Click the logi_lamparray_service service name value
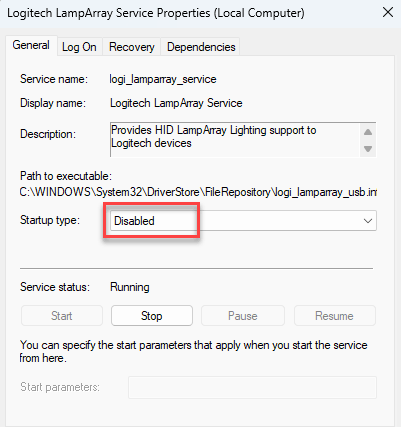 point(163,79)
